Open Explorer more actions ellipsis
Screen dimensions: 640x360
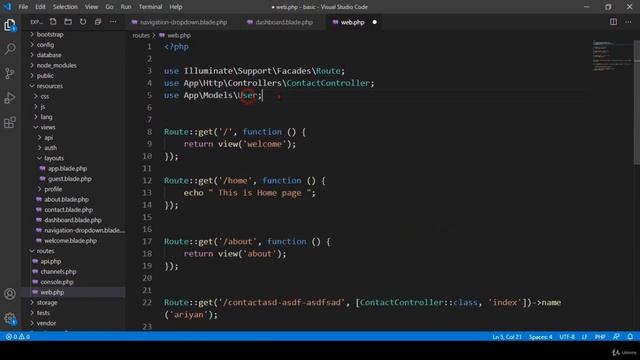pos(113,22)
